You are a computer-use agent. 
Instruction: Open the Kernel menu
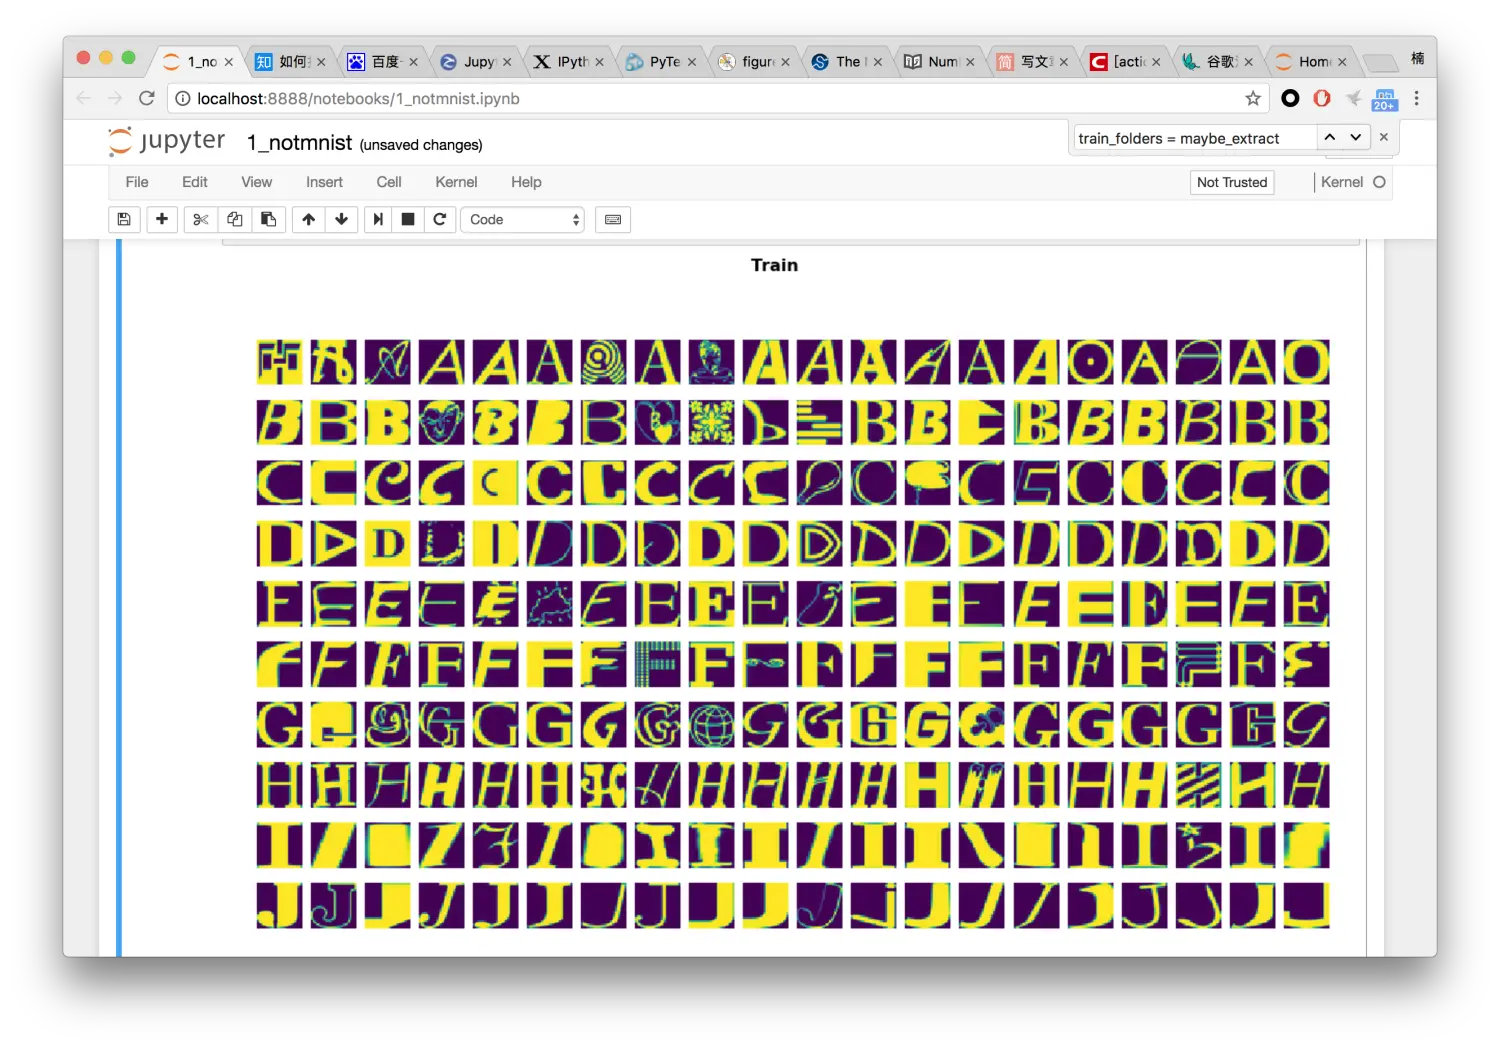[456, 182]
